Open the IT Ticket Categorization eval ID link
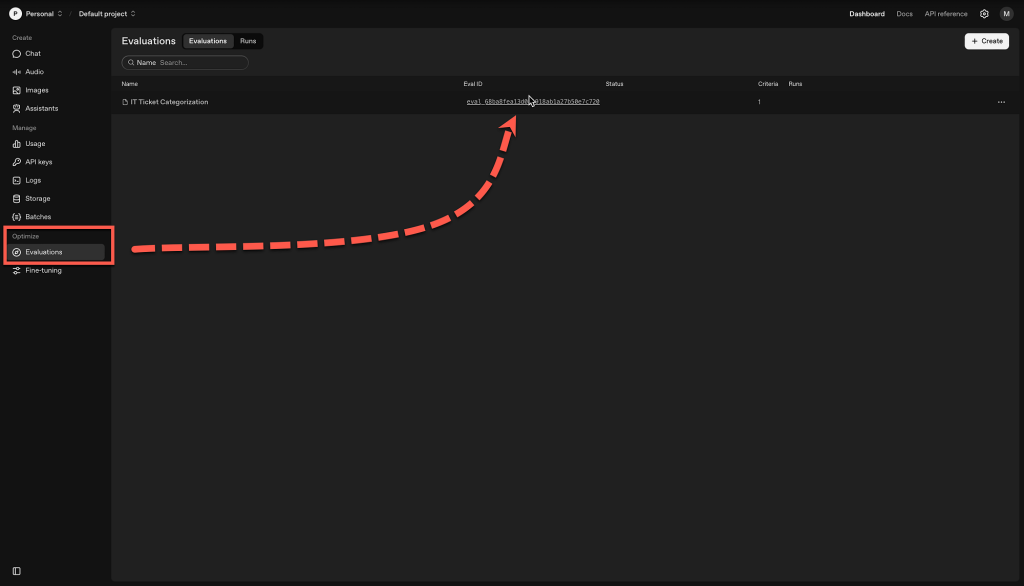The image size is (1024, 586). 532,102
